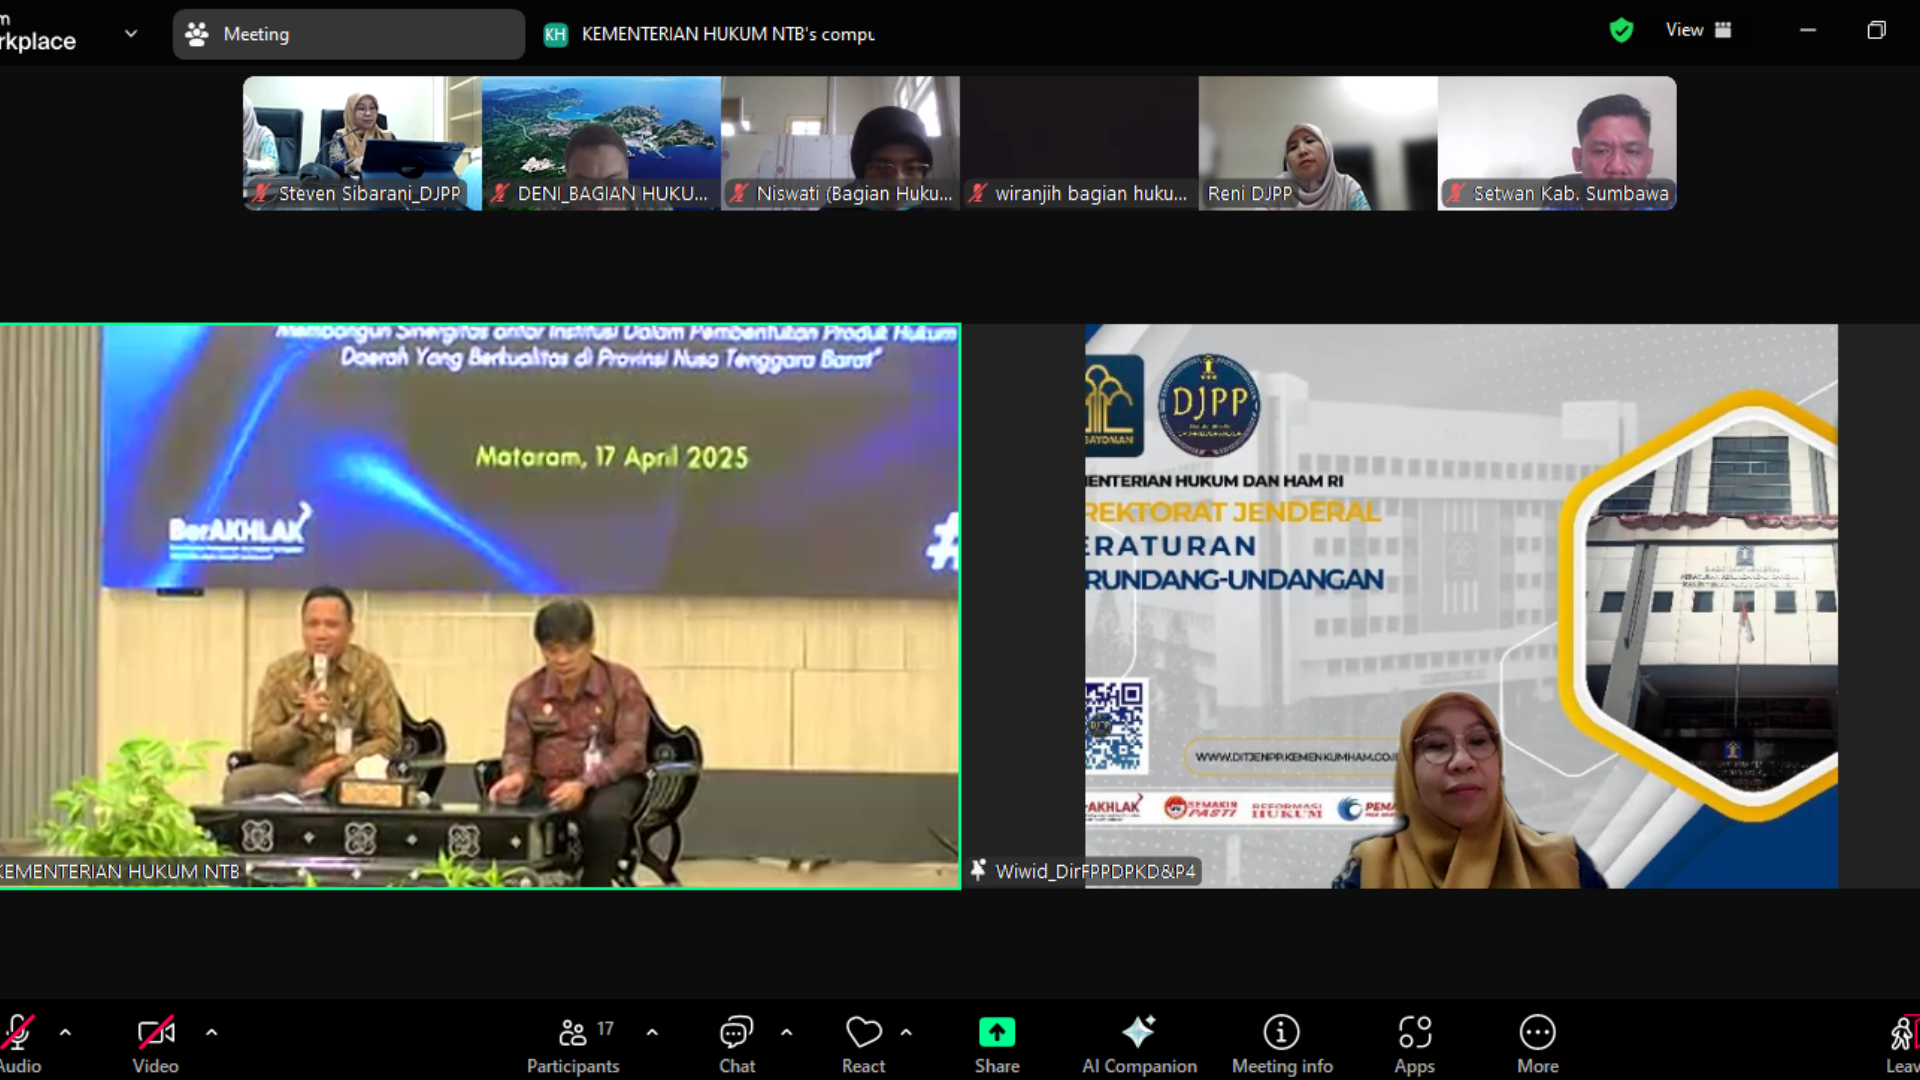Click the muted mic icon on Niswati
This screenshot has height=1080, width=1920.
(x=739, y=193)
